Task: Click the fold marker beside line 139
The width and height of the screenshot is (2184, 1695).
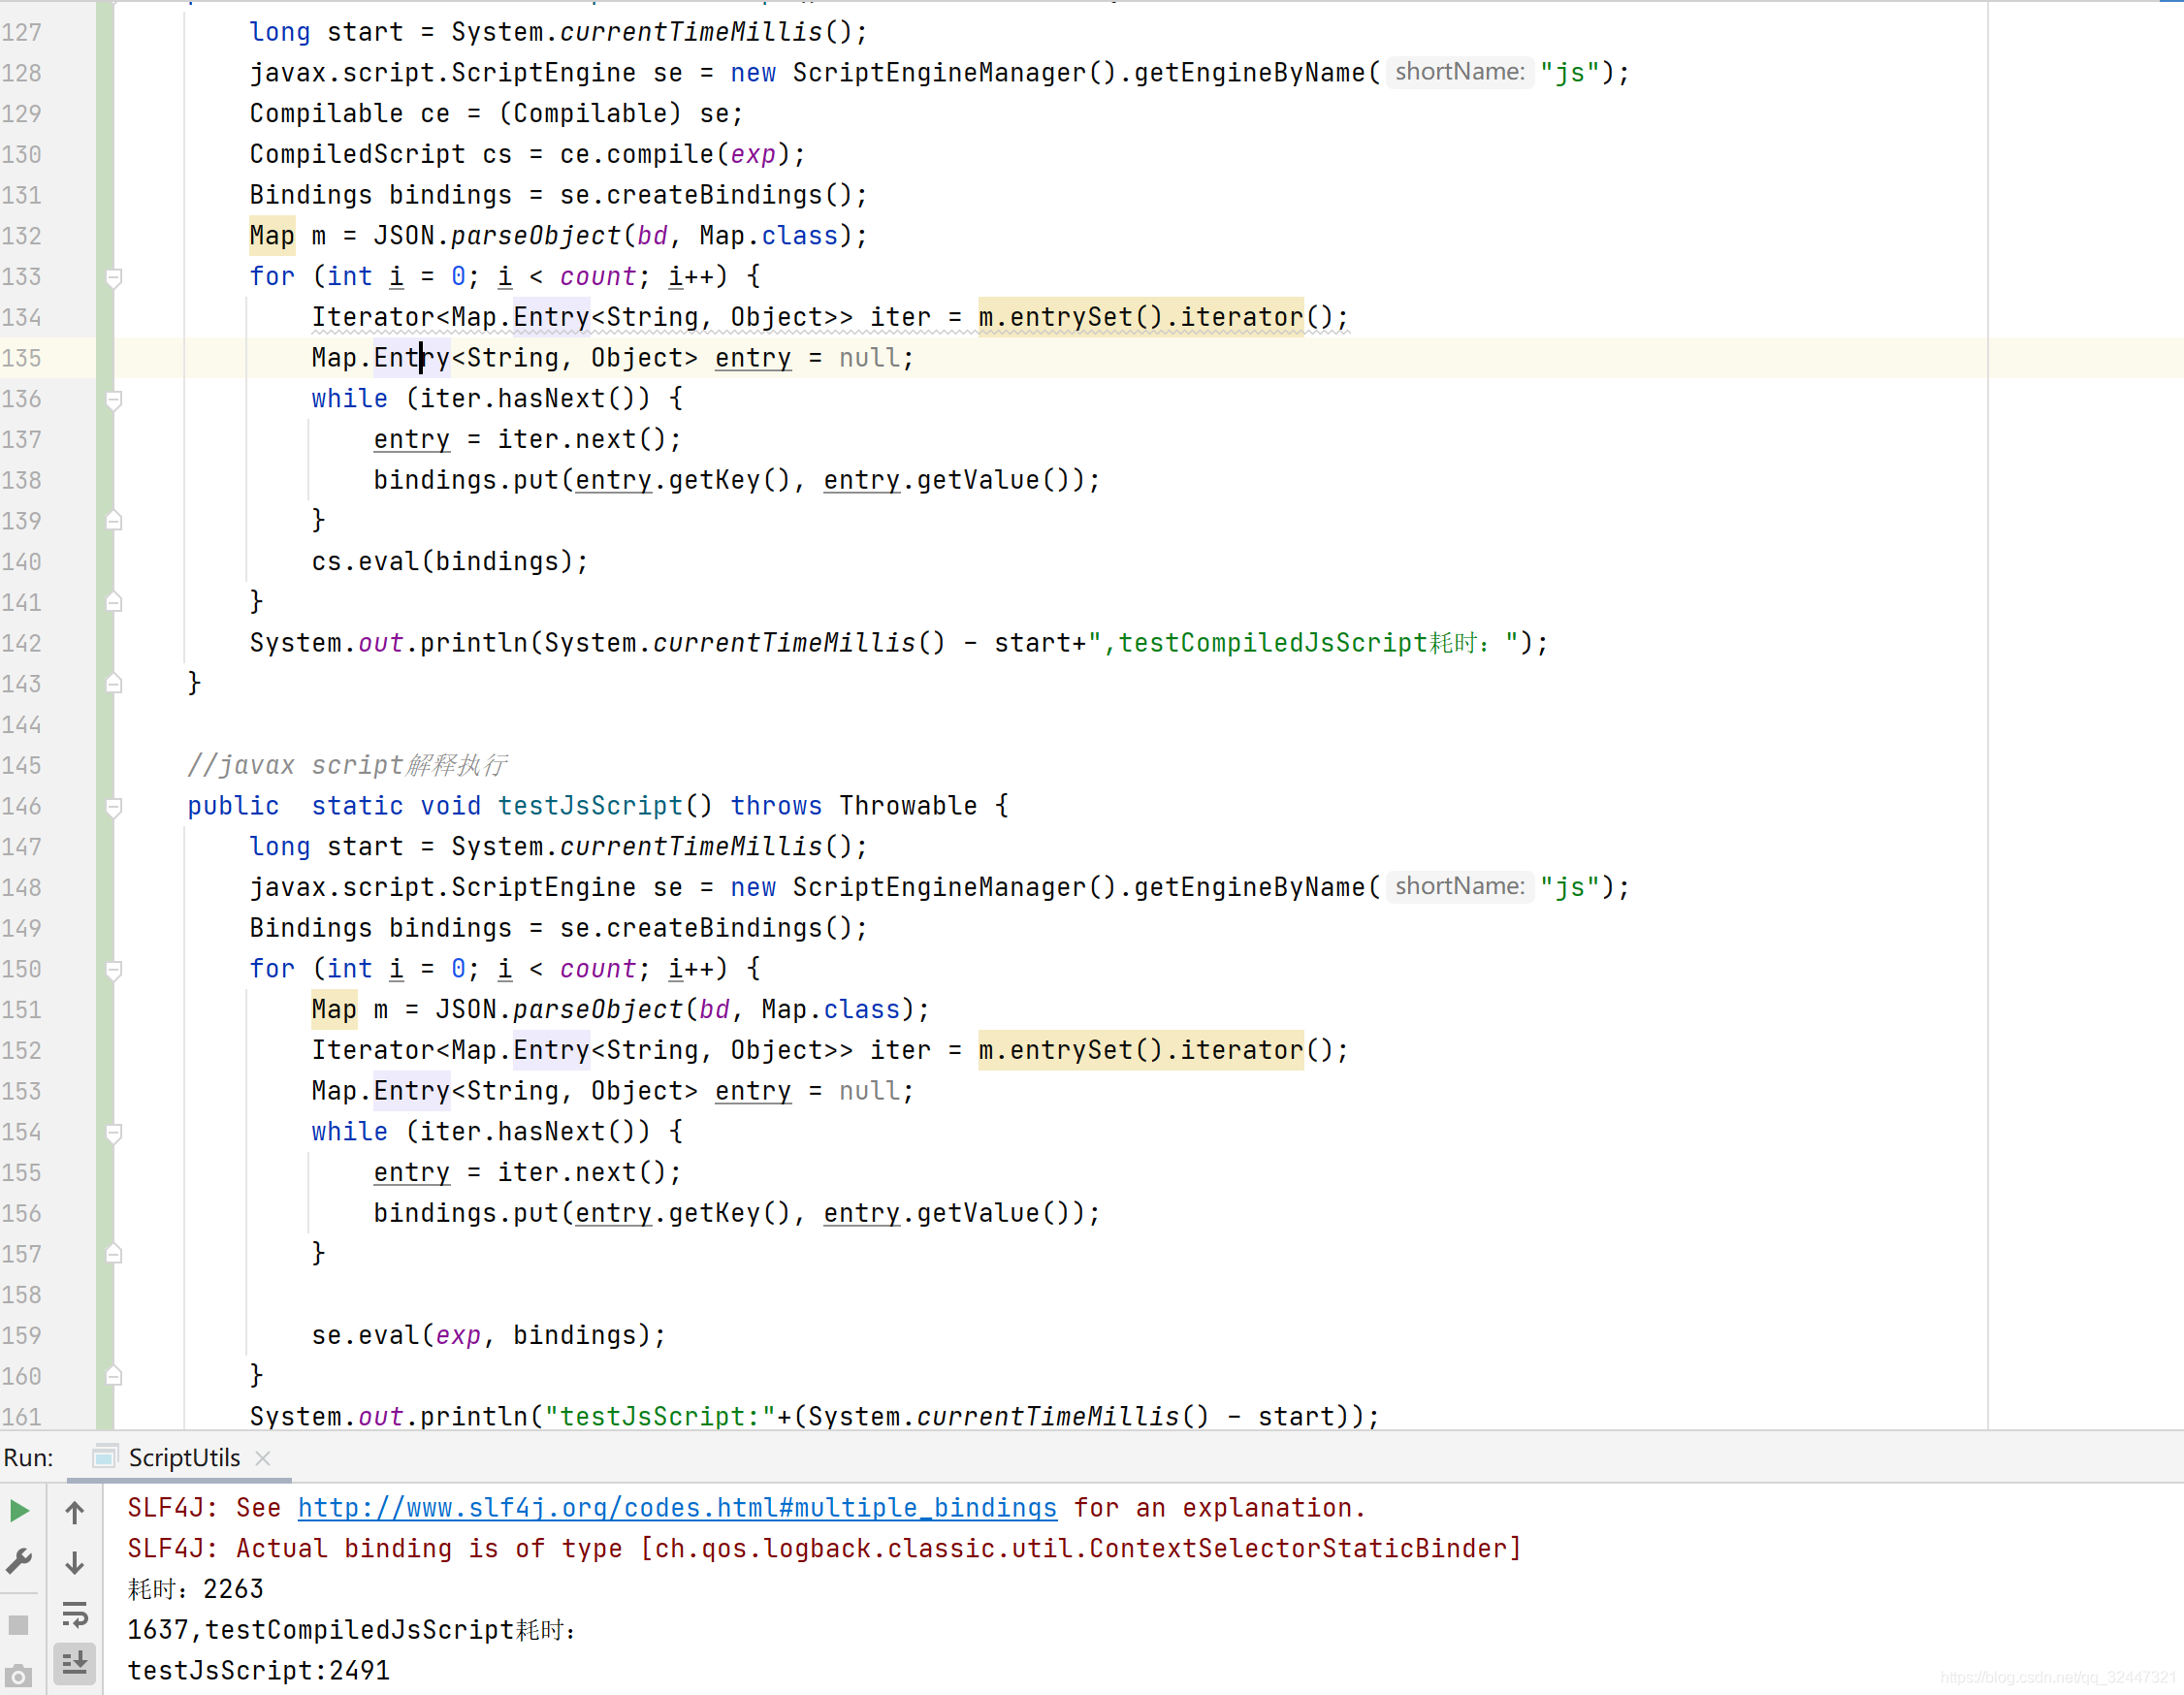Action: click(113, 520)
